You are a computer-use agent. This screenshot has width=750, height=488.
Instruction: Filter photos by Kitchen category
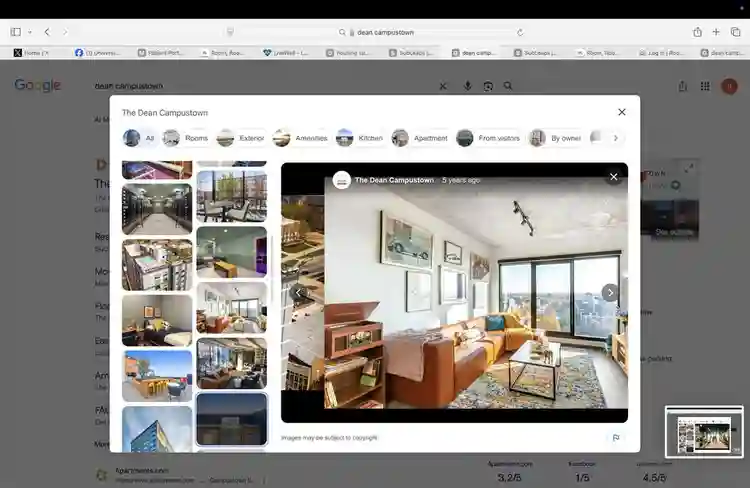(360, 138)
